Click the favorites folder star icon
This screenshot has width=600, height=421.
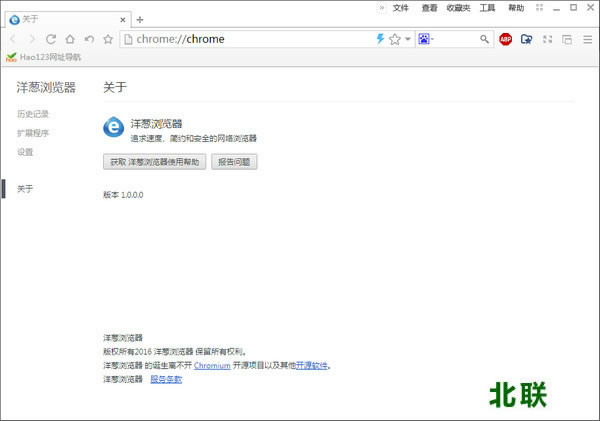pos(526,39)
